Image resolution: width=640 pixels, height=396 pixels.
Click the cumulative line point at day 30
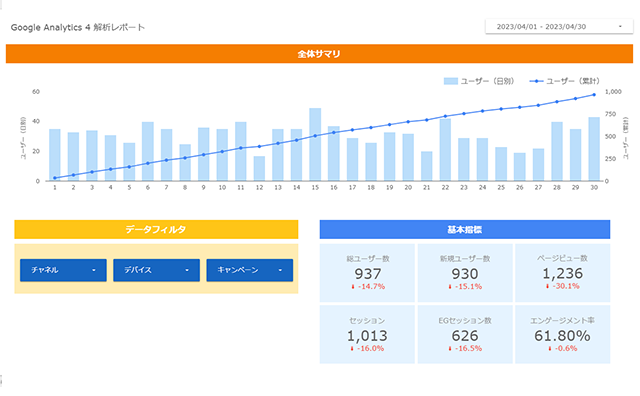594,95
